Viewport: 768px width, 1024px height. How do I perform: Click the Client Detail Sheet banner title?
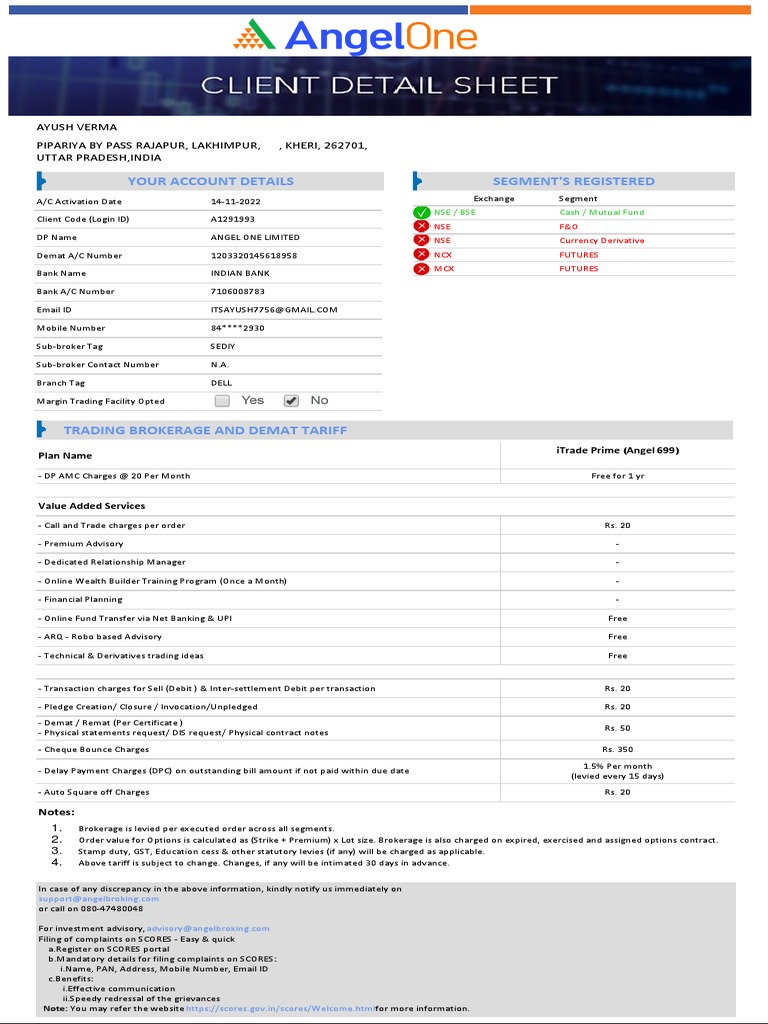pos(379,85)
